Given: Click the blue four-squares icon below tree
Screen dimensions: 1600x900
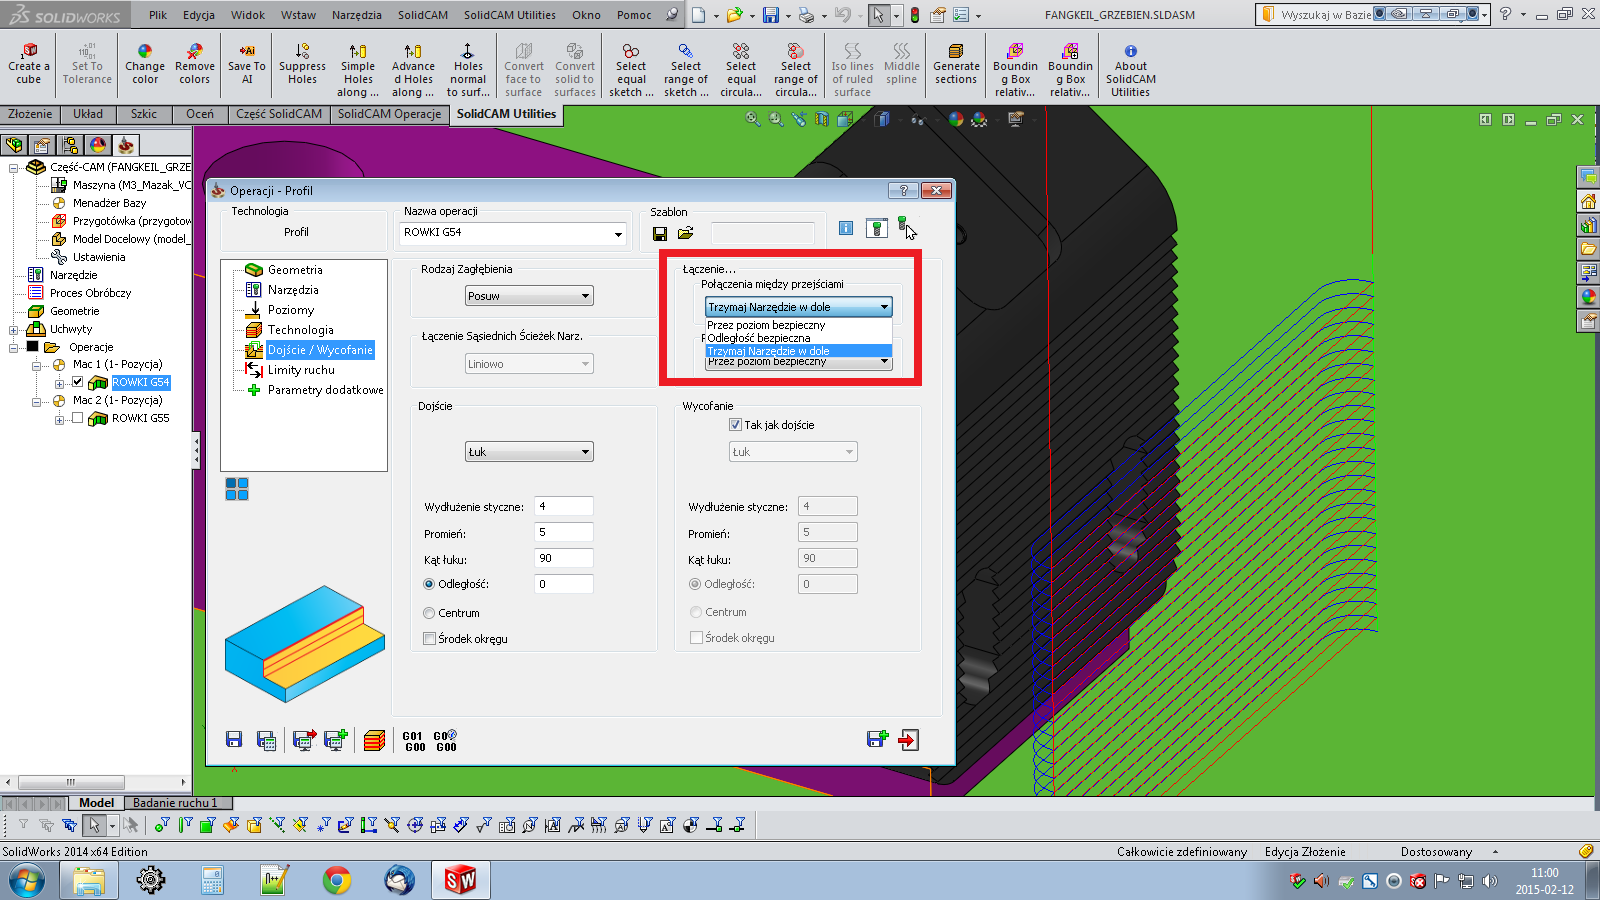Looking at the screenshot, I should 237,489.
